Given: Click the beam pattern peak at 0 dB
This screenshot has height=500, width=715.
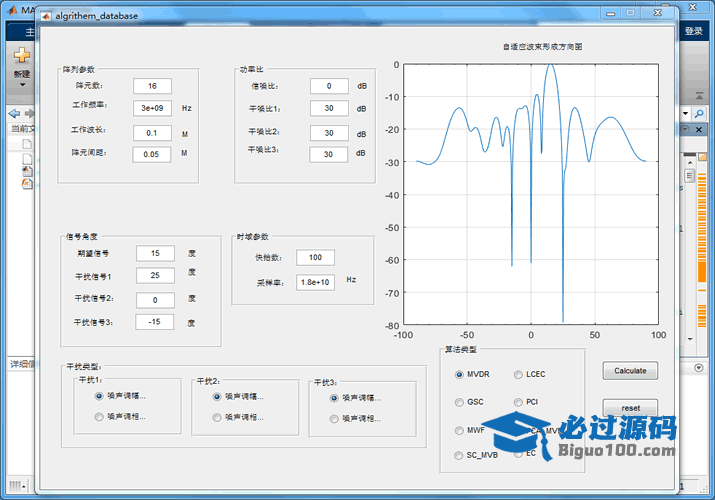Looking at the screenshot, I should point(551,65).
